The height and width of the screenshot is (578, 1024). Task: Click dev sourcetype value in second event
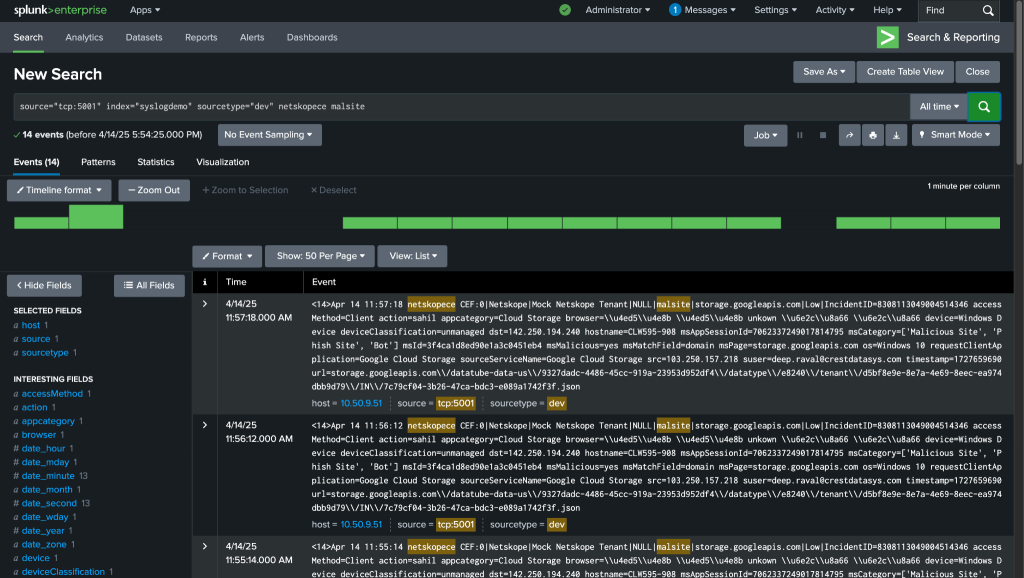point(556,524)
